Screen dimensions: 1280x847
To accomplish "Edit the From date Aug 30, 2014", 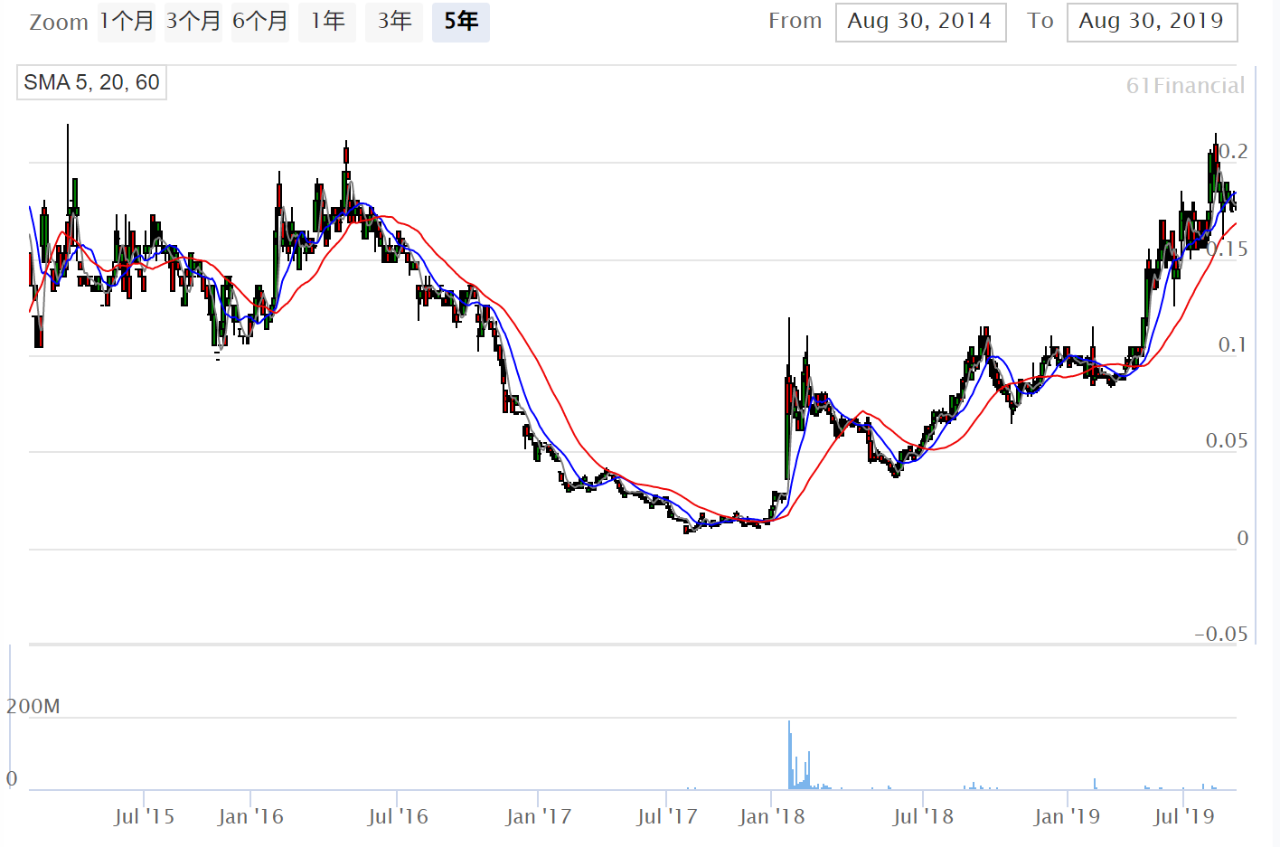I will coord(920,22).
